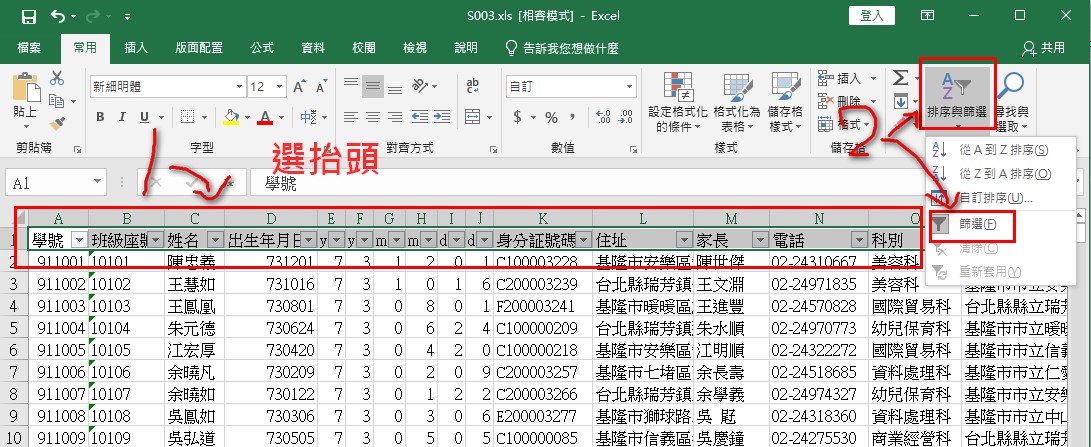Click the 貼上 paste clipboard icon

point(25,87)
